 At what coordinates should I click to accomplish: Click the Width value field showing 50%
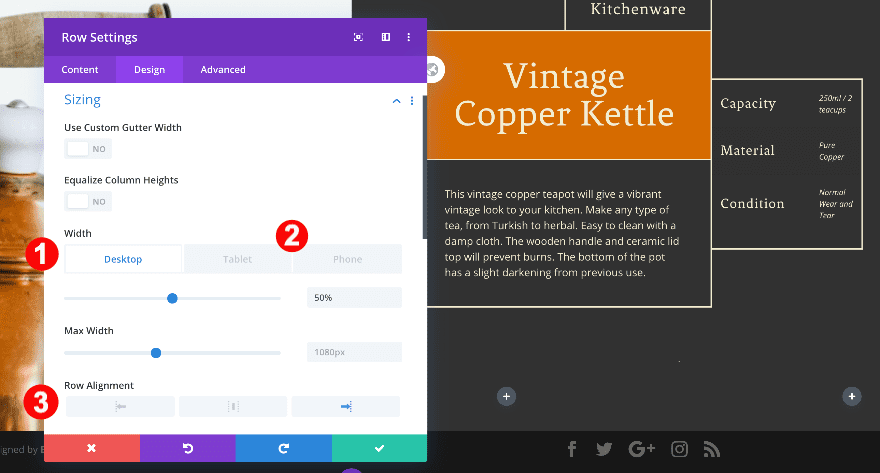[x=354, y=297]
